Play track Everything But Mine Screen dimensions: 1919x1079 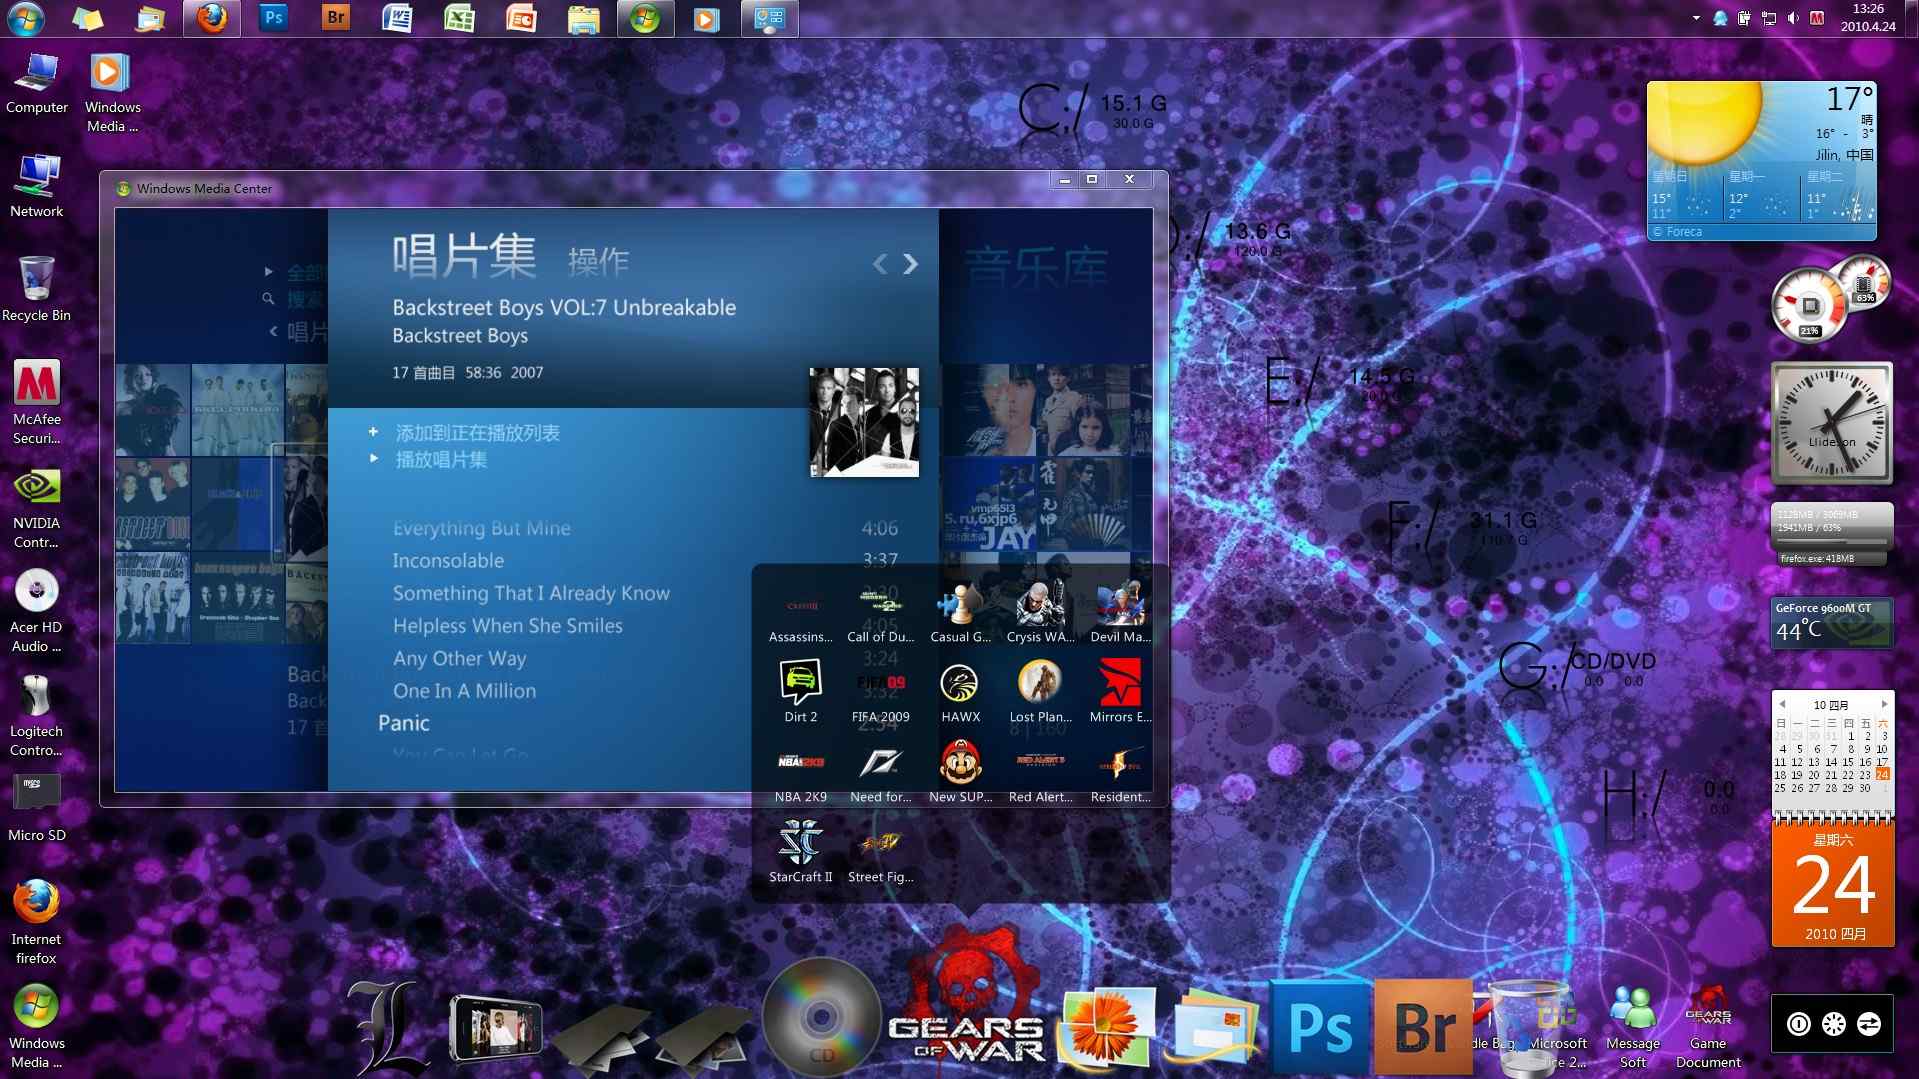[x=481, y=528]
